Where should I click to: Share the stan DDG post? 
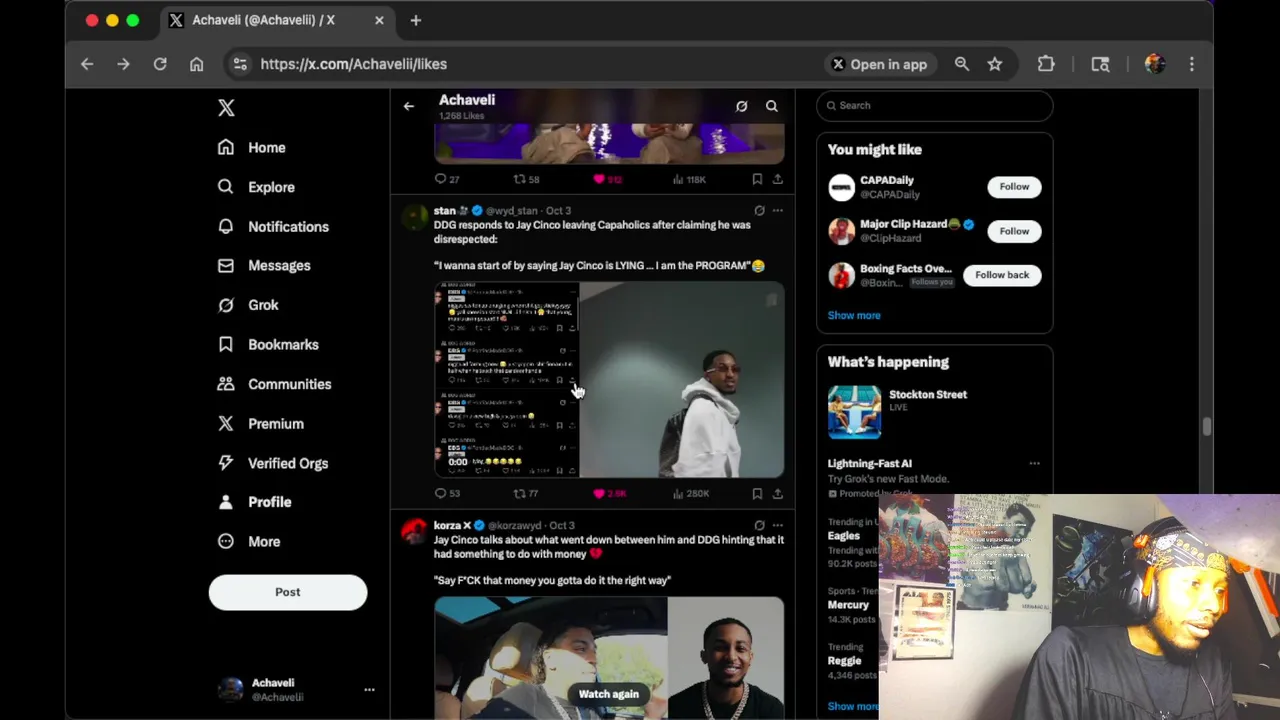pos(777,493)
